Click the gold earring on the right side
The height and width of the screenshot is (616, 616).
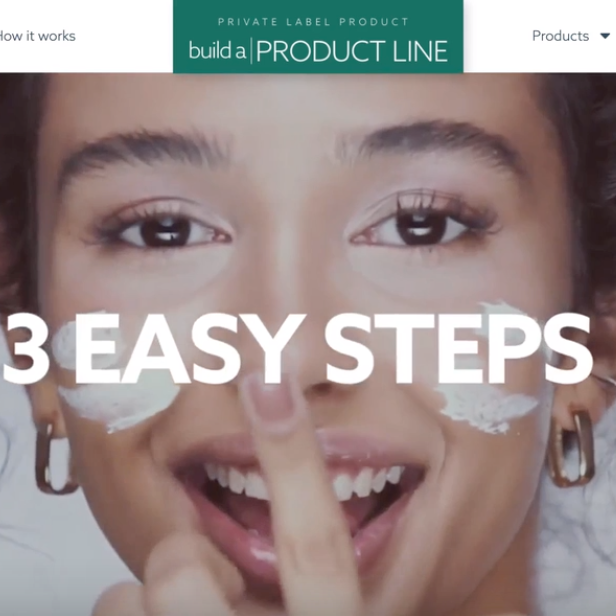pos(572,448)
